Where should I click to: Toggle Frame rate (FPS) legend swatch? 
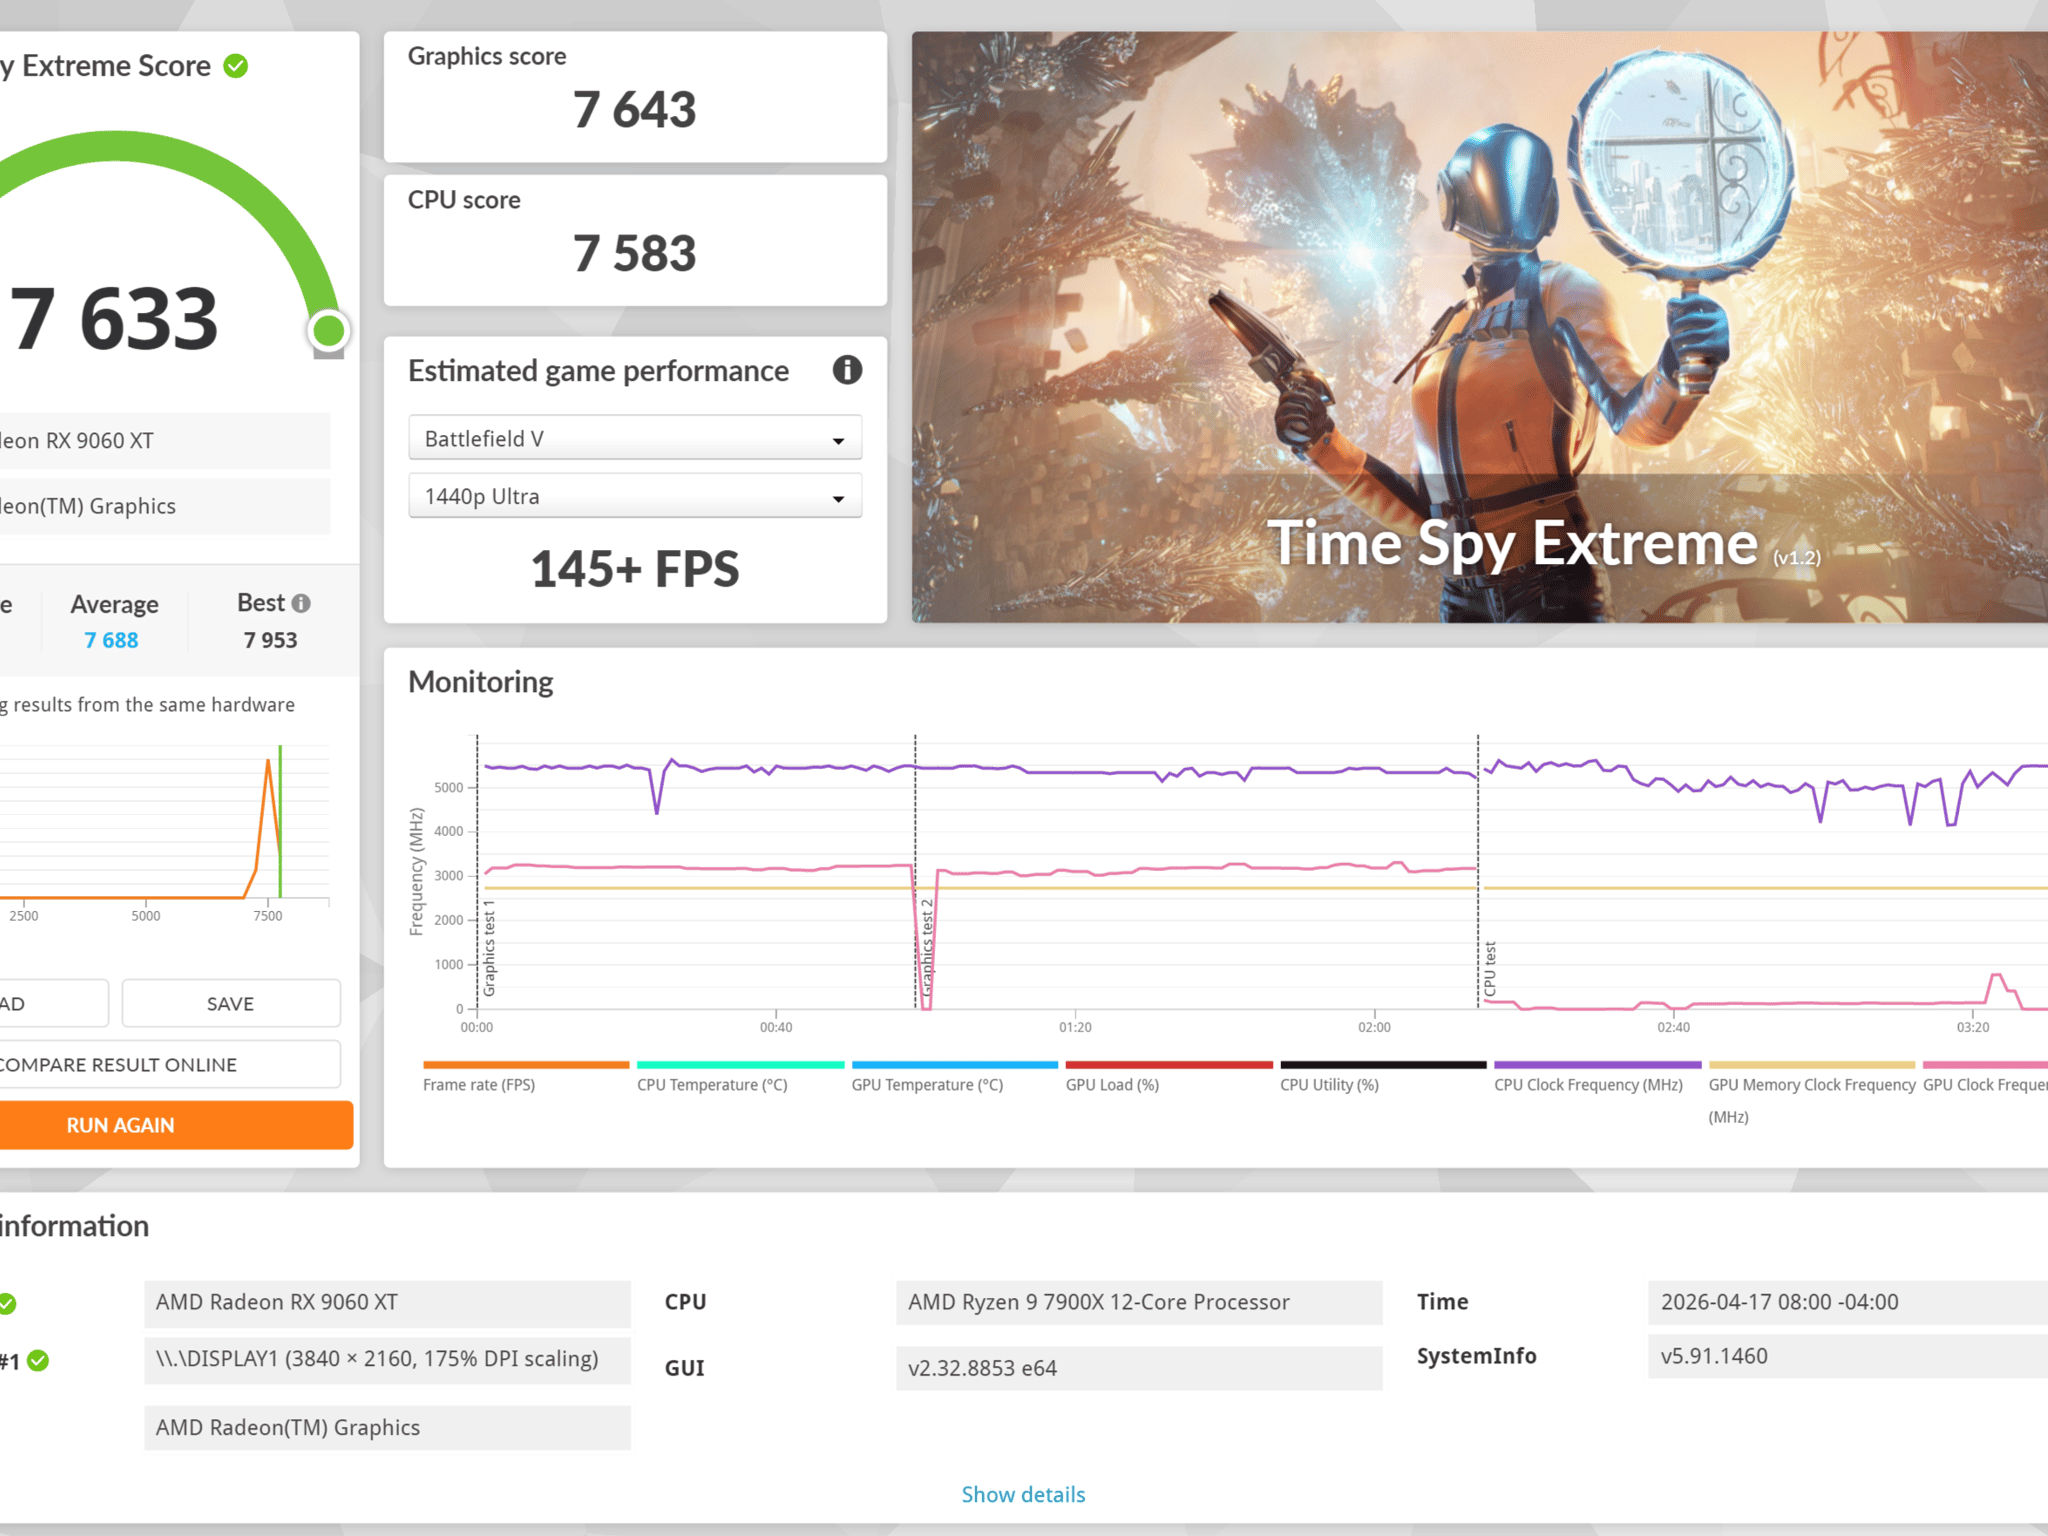point(526,1065)
